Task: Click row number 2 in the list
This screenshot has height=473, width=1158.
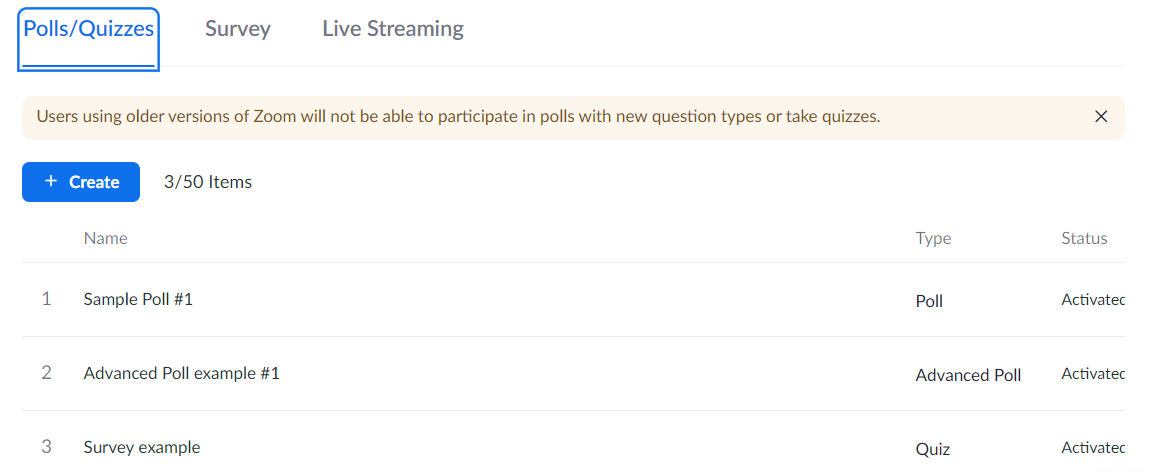Action: coord(46,373)
